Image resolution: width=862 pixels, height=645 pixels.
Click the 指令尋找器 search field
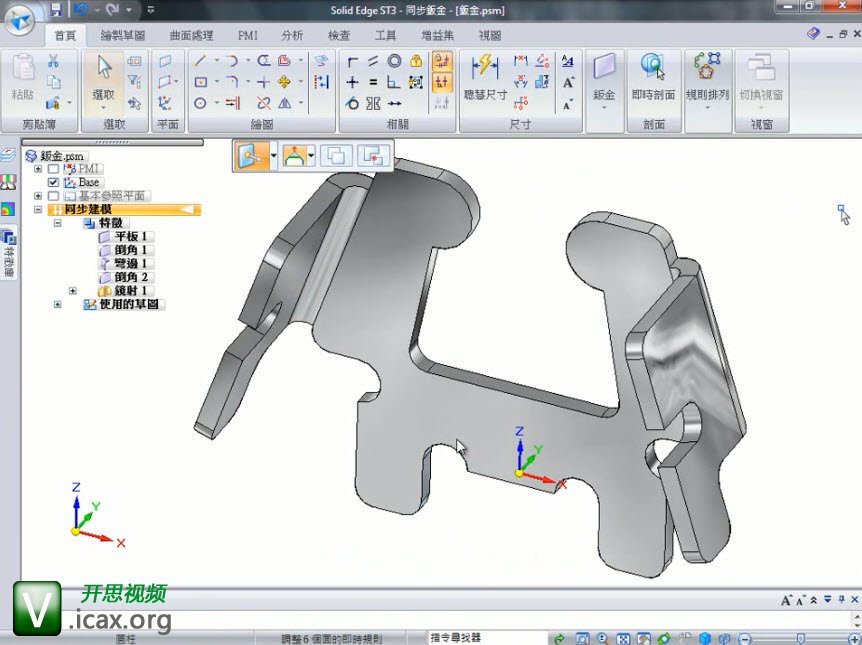pos(488,638)
